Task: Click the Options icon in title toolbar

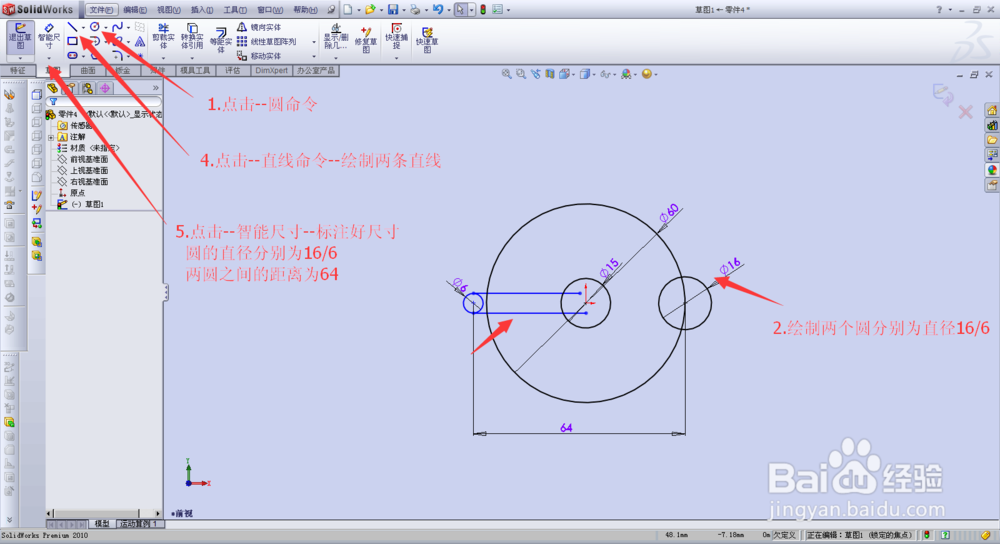Action: pyautogui.click(x=497, y=10)
